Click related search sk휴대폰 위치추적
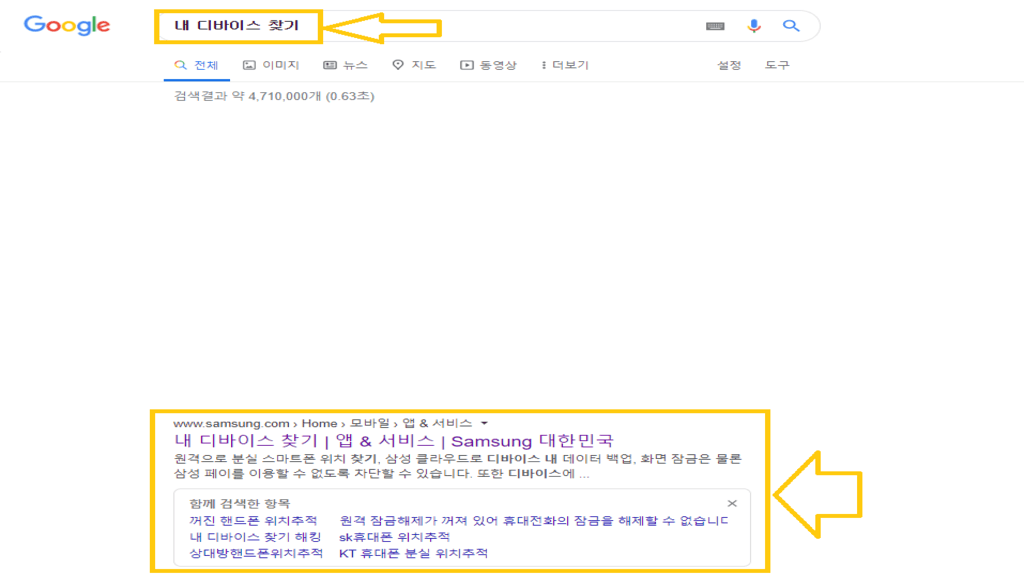The width and height of the screenshot is (1024, 576). click(394, 537)
